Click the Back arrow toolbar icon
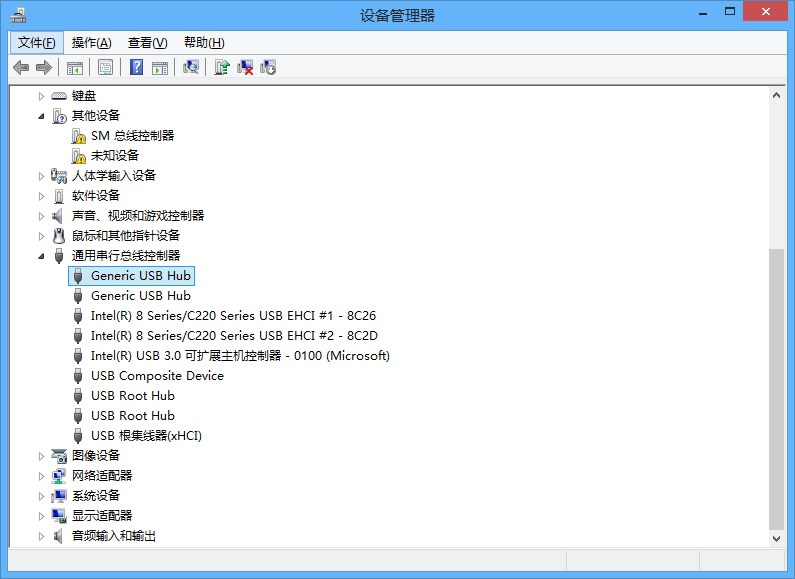This screenshot has width=795, height=579. (x=21, y=67)
